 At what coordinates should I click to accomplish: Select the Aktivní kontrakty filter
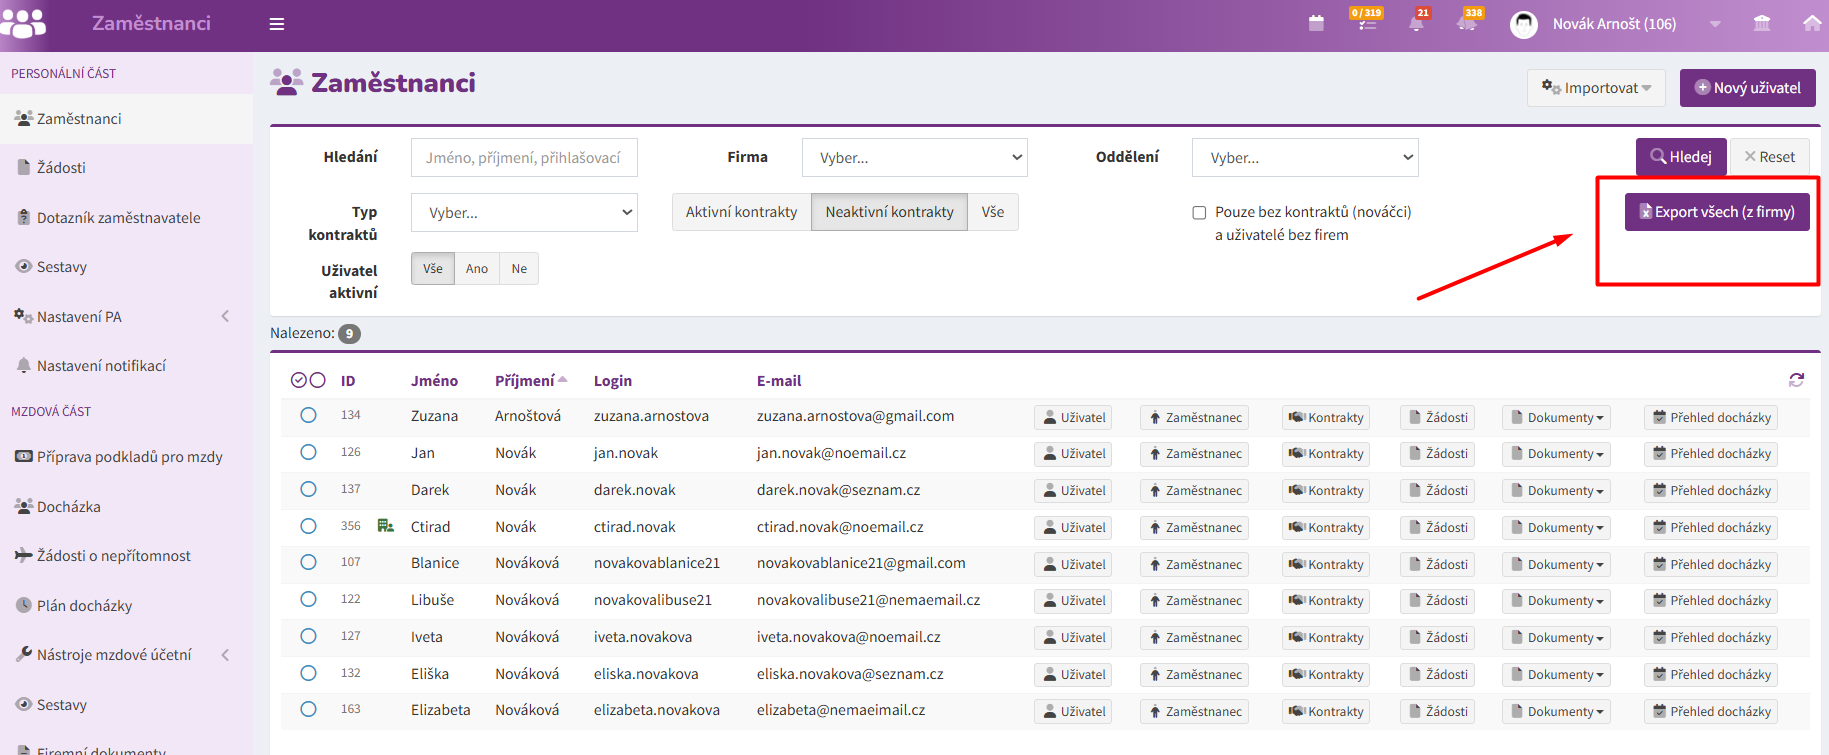click(742, 212)
